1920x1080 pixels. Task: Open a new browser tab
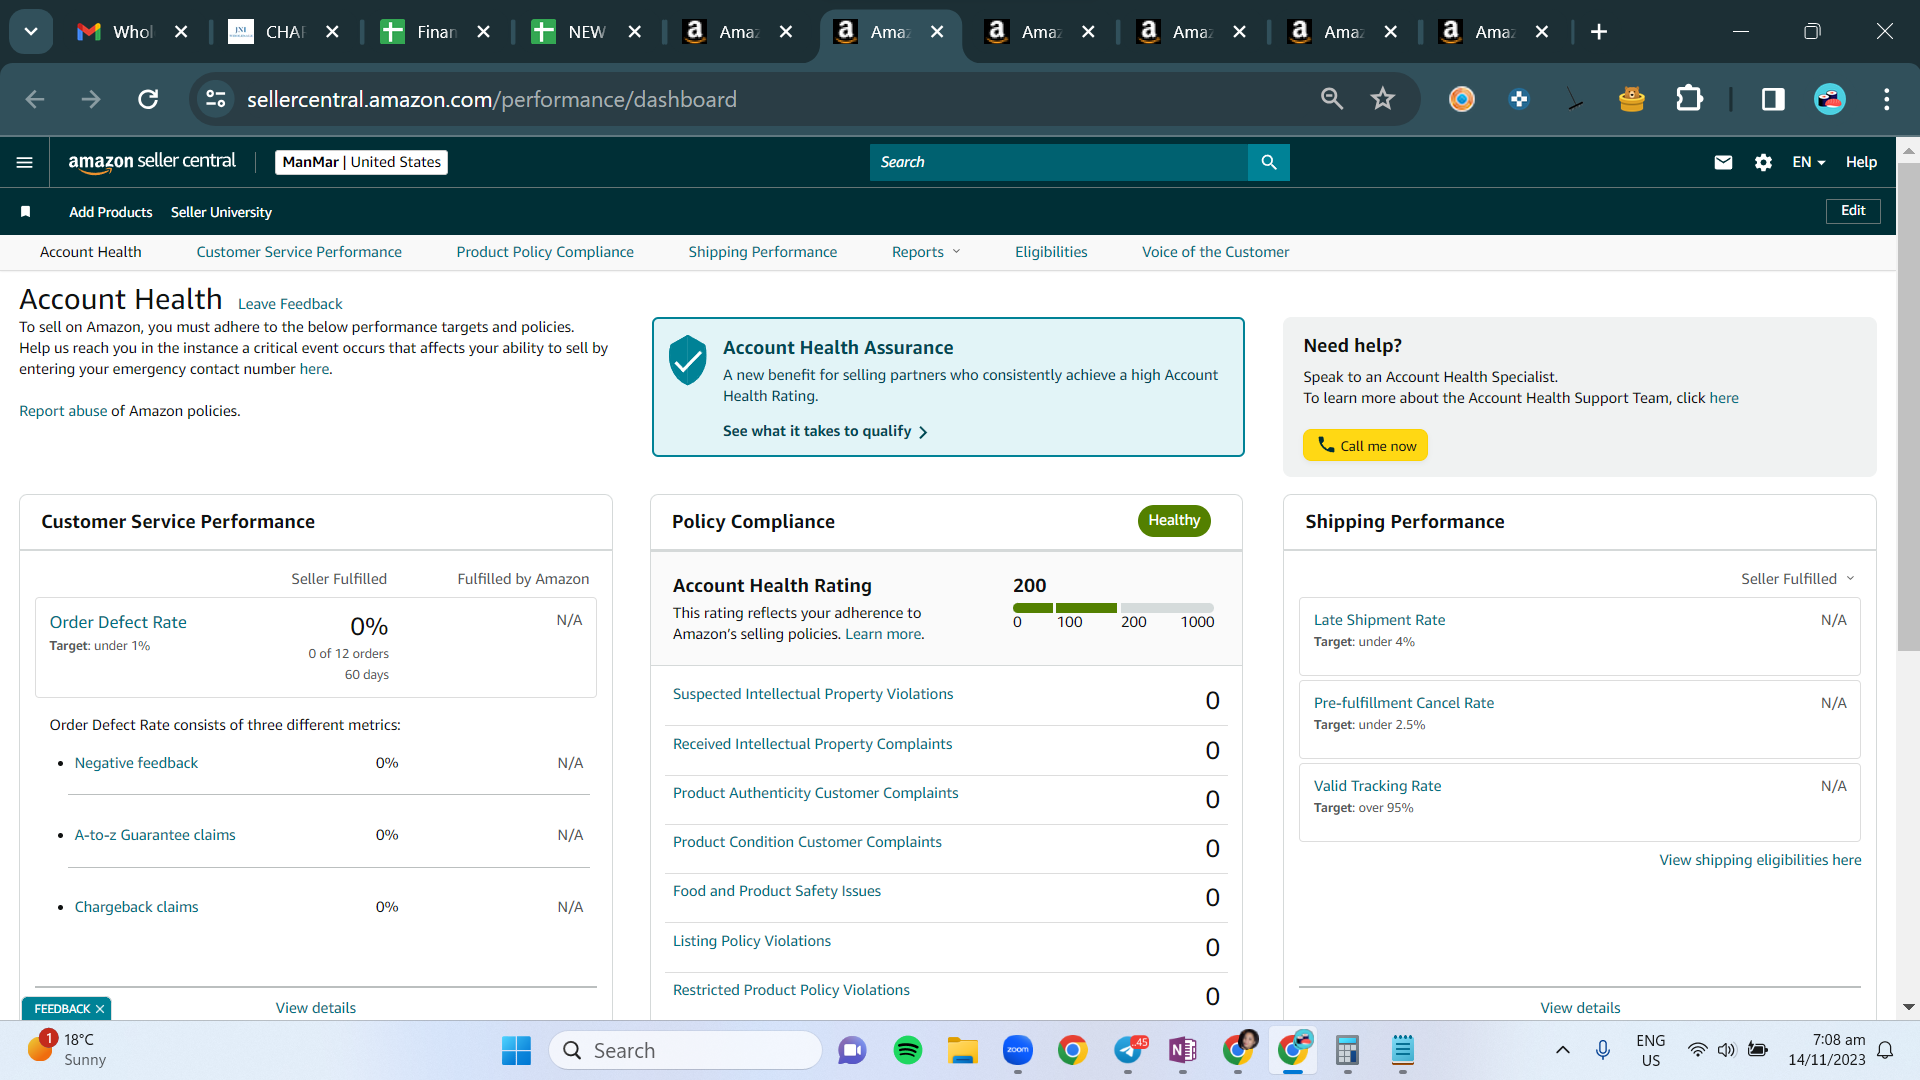click(x=1599, y=32)
